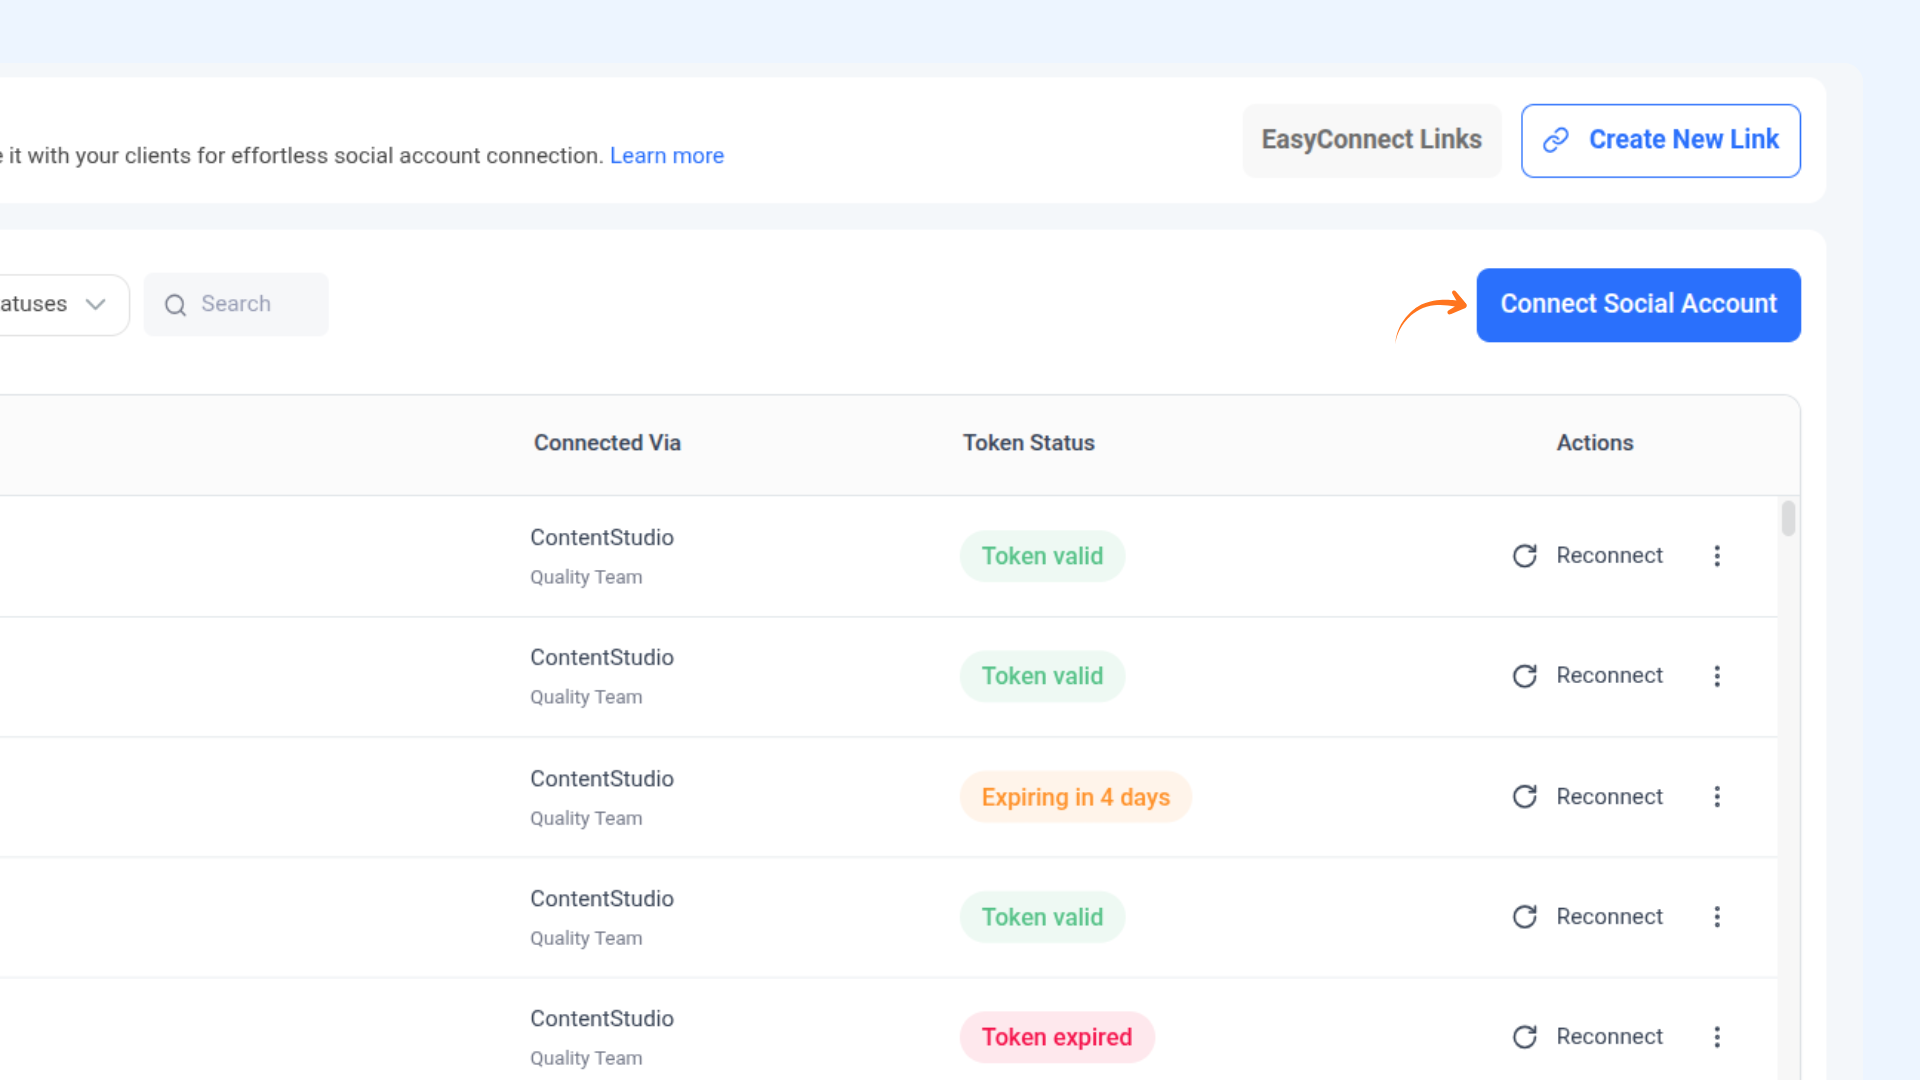The height and width of the screenshot is (1080, 1920).
Task: Click reconnect icon in the first row
Action: (x=1524, y=556)
